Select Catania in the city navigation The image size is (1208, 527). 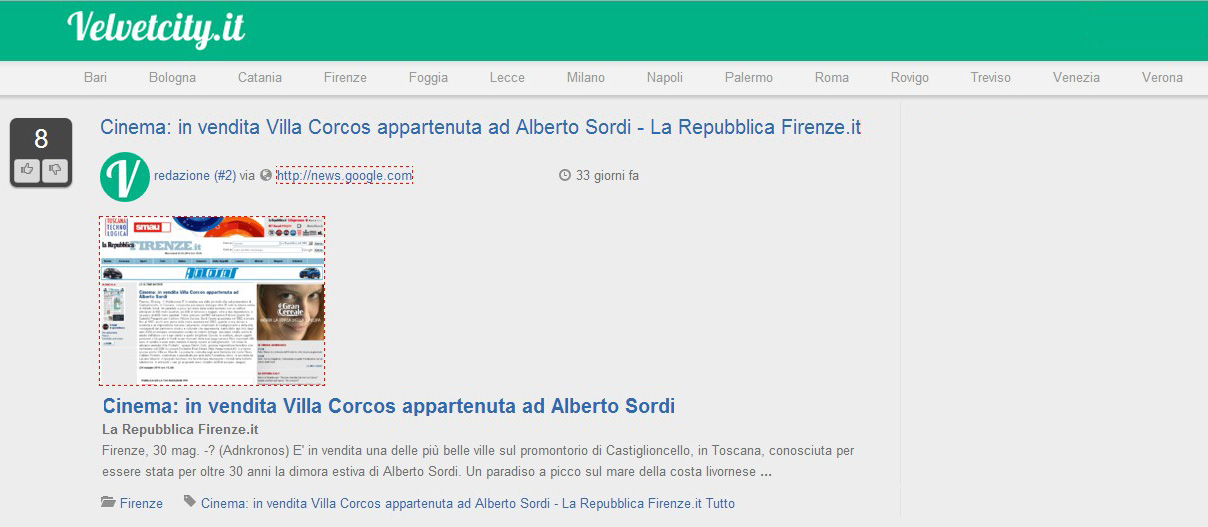tap(260, 77)
